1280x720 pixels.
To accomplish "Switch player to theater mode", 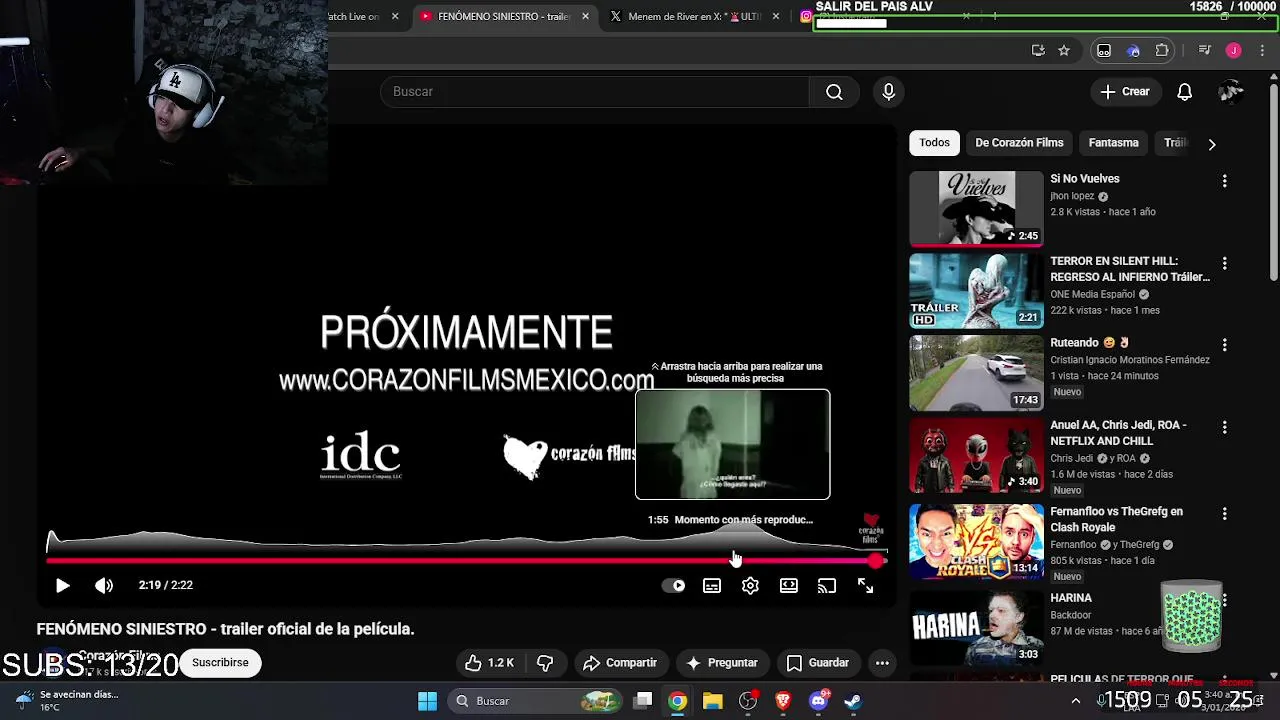I will click(x=789, y=586).
